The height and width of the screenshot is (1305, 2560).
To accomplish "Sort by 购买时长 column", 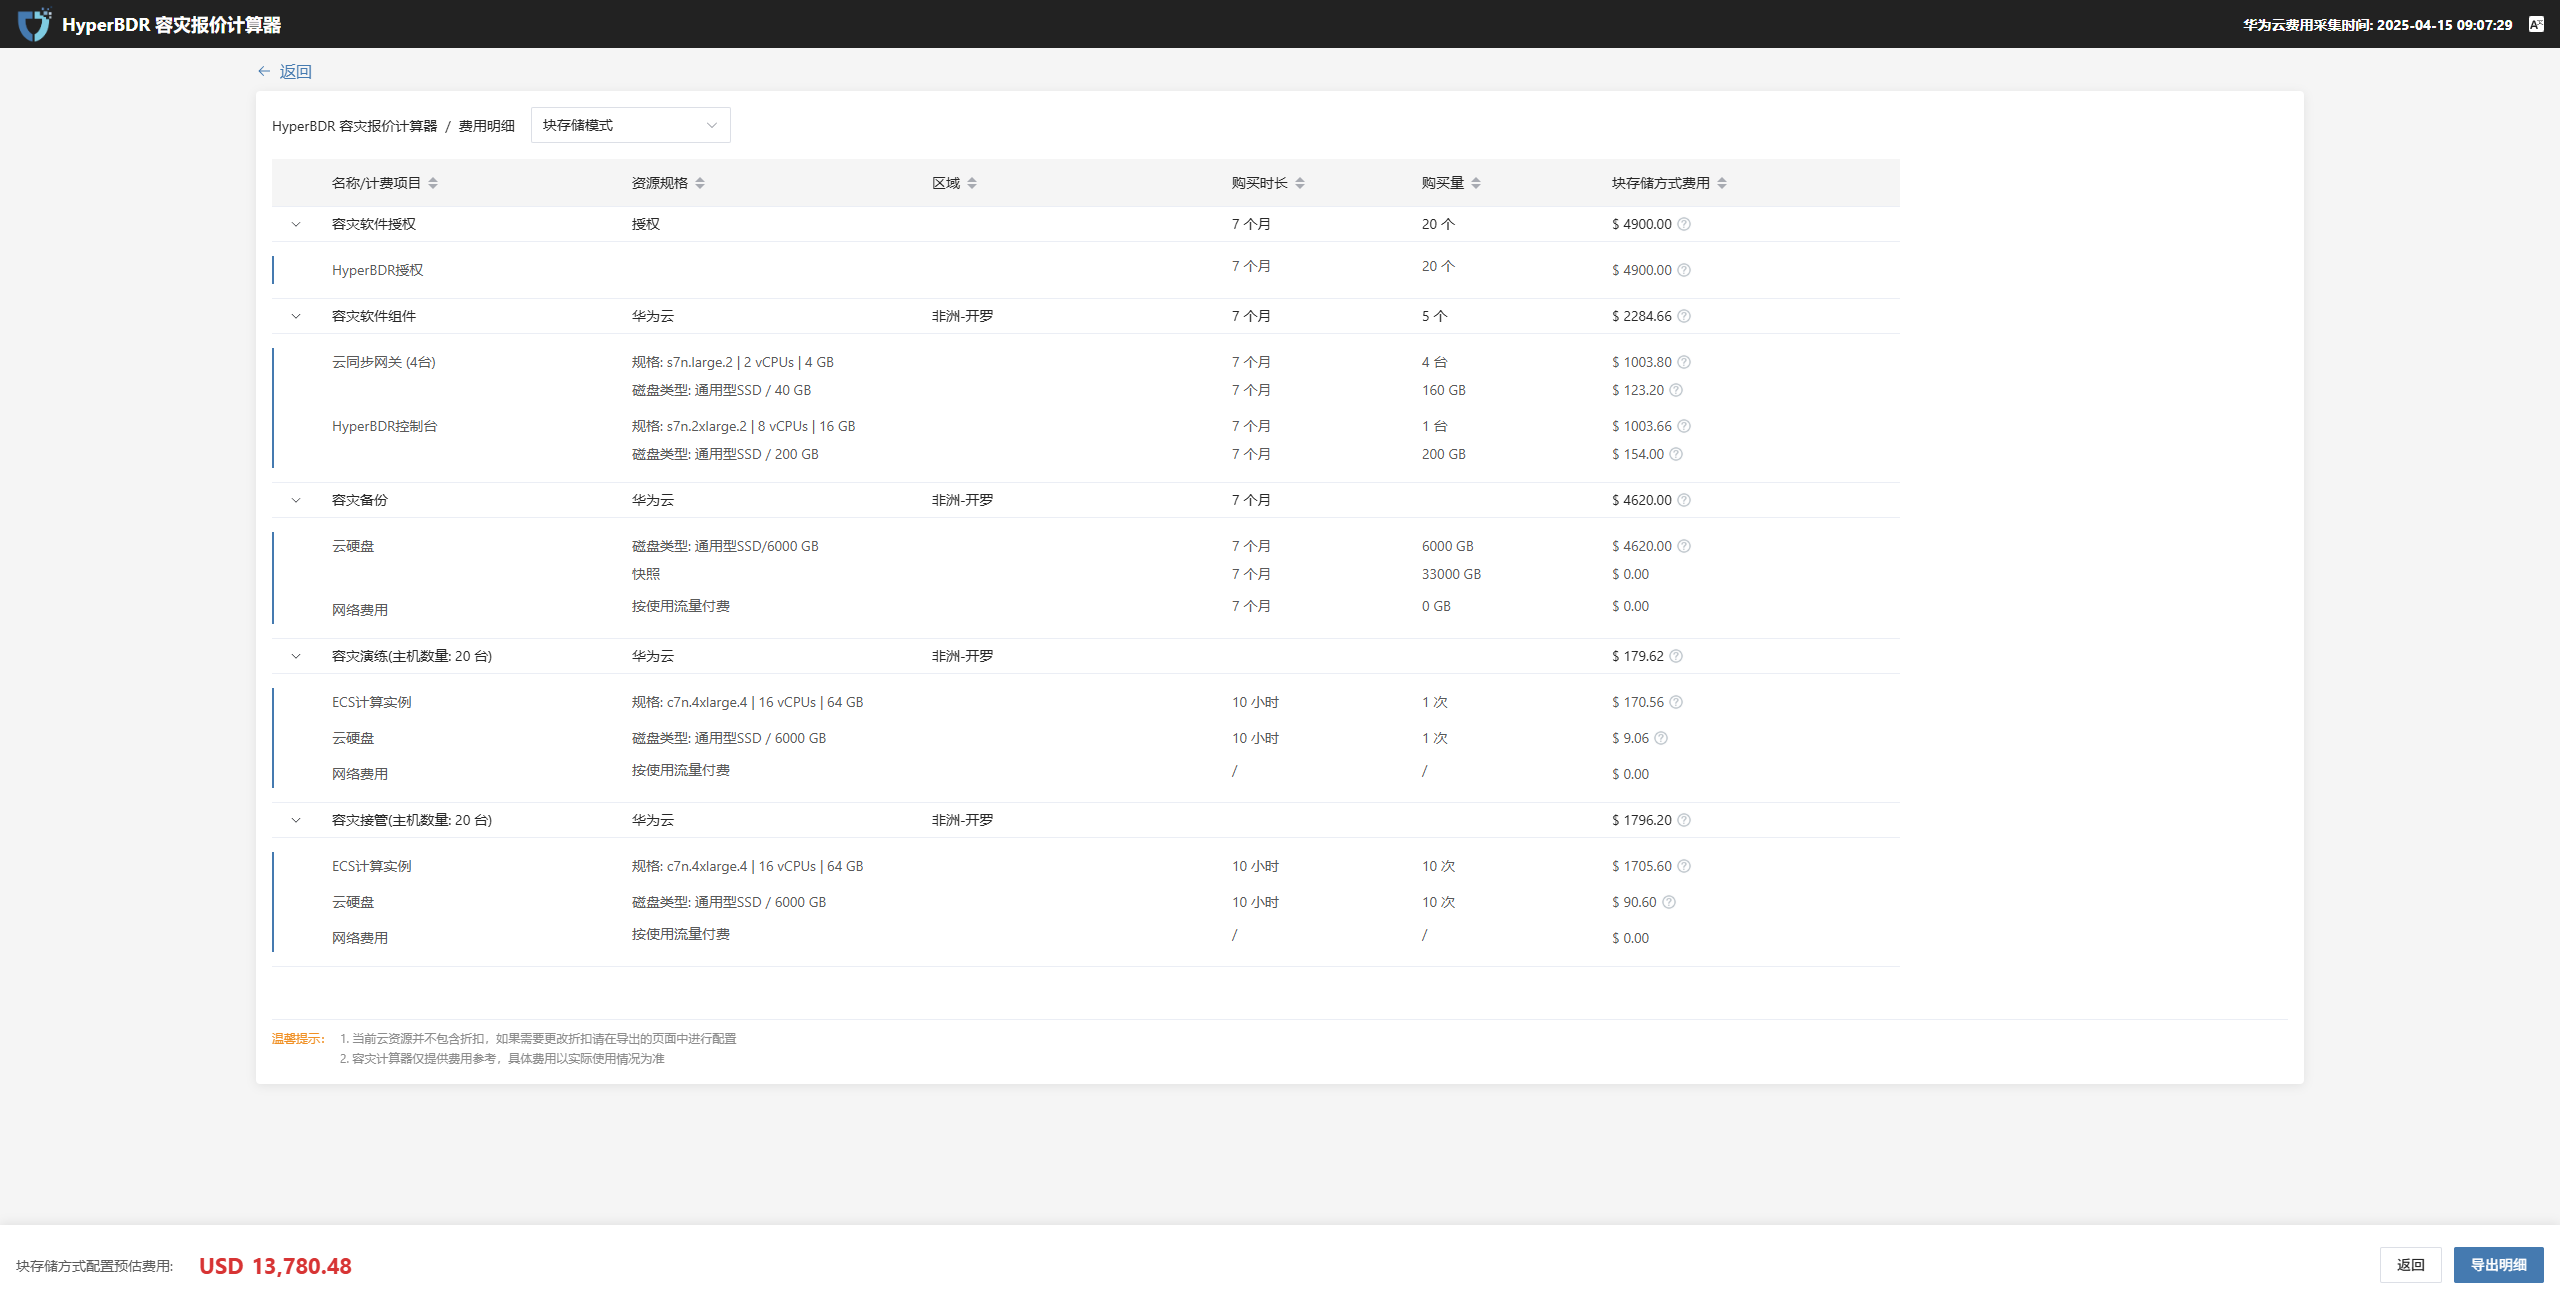I will (1300, 183).
